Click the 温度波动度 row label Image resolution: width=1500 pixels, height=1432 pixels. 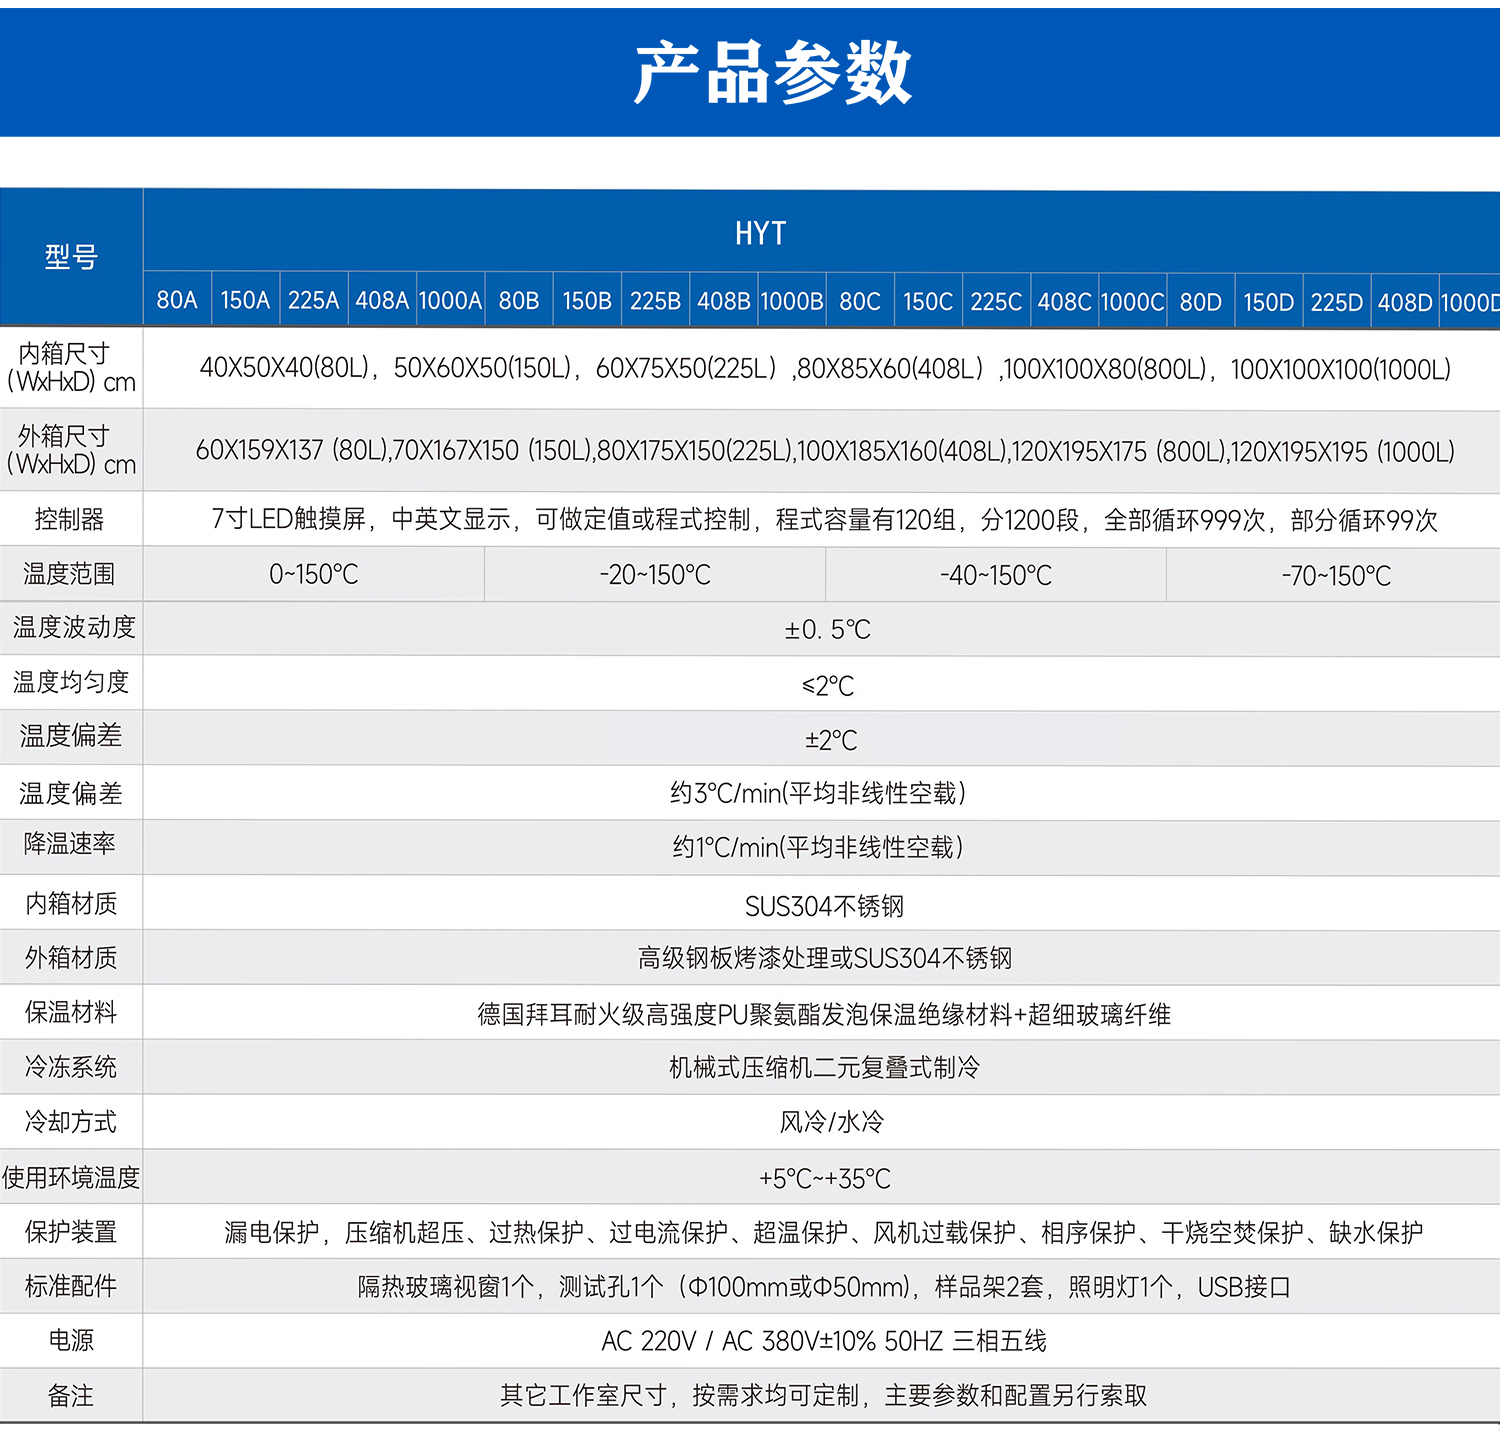tap(74, 628)
